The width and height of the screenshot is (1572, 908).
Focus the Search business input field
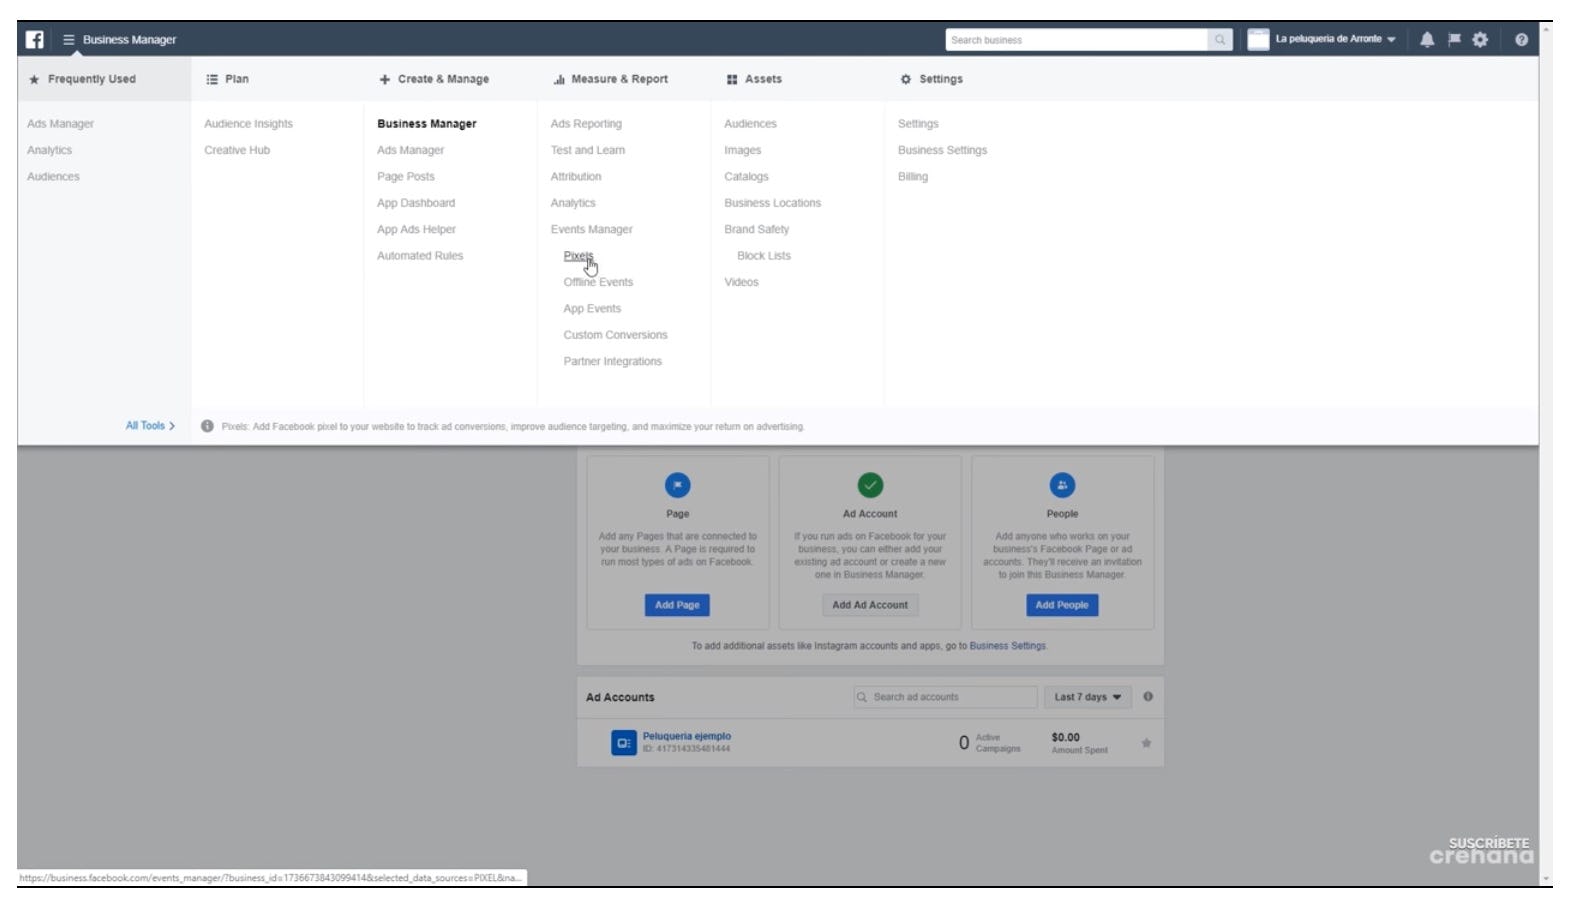1075,40
